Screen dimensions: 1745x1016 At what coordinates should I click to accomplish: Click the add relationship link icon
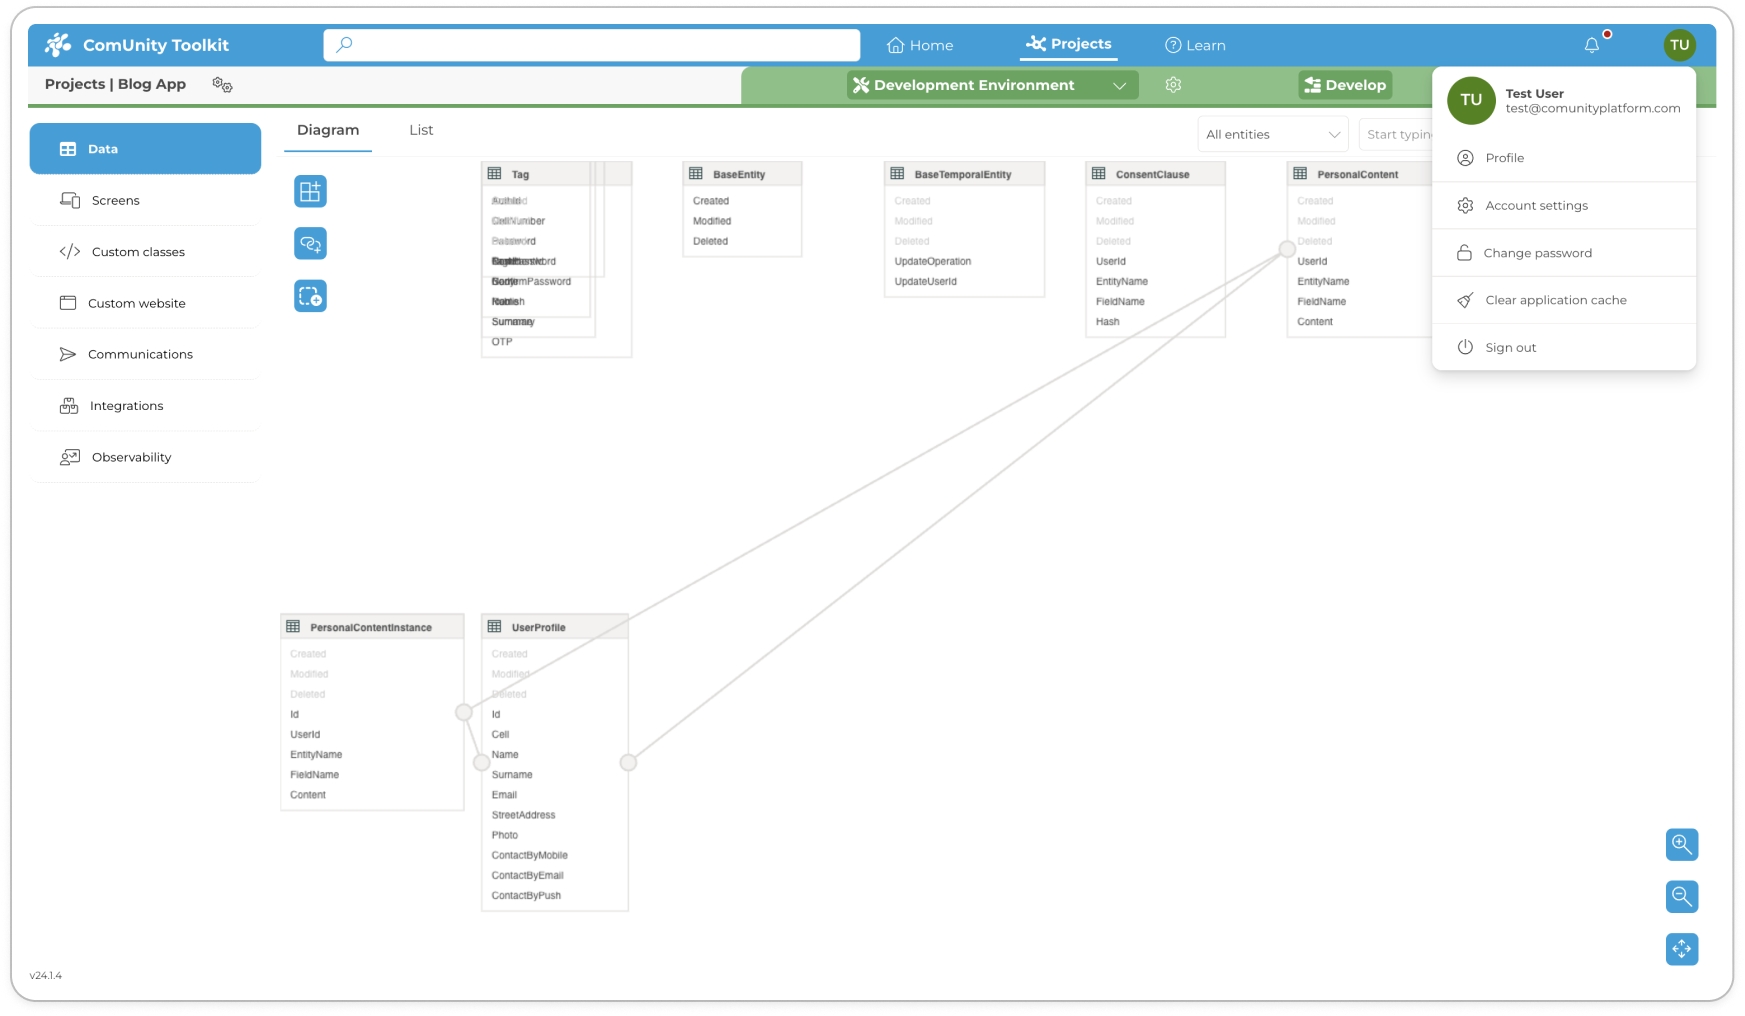(310, 243)
